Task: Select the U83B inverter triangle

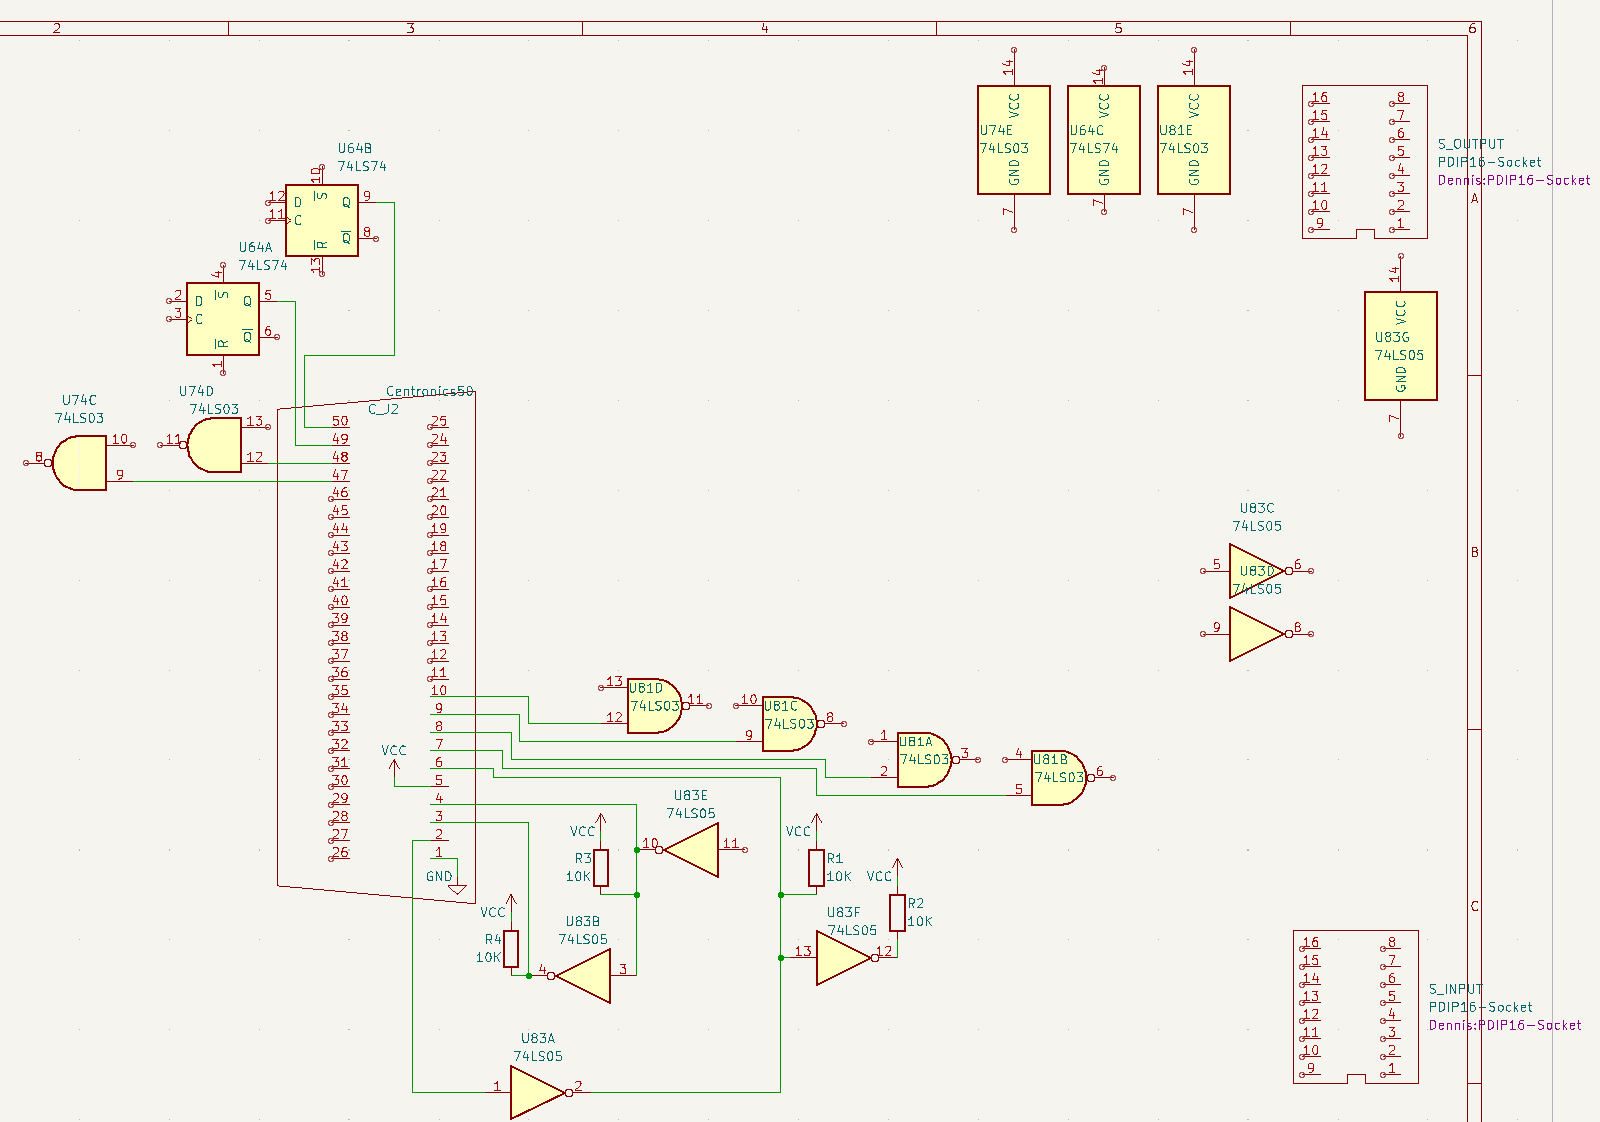Action: point(583,976)
